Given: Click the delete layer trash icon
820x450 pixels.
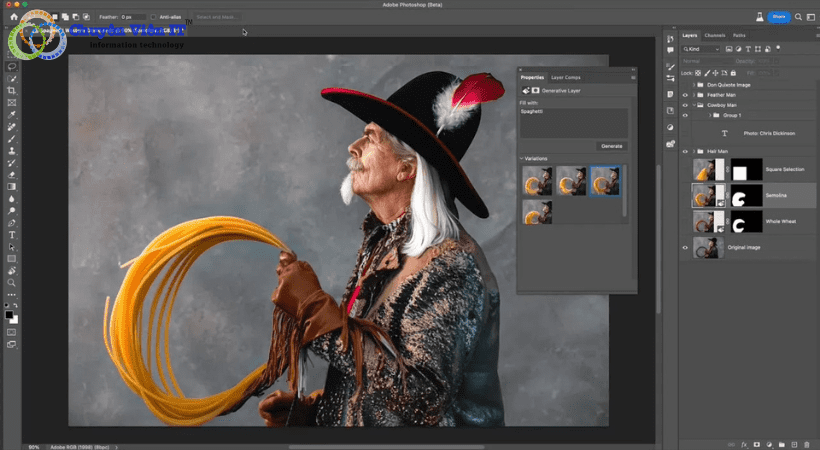Looking at the screenshot, I should [808, 443].
